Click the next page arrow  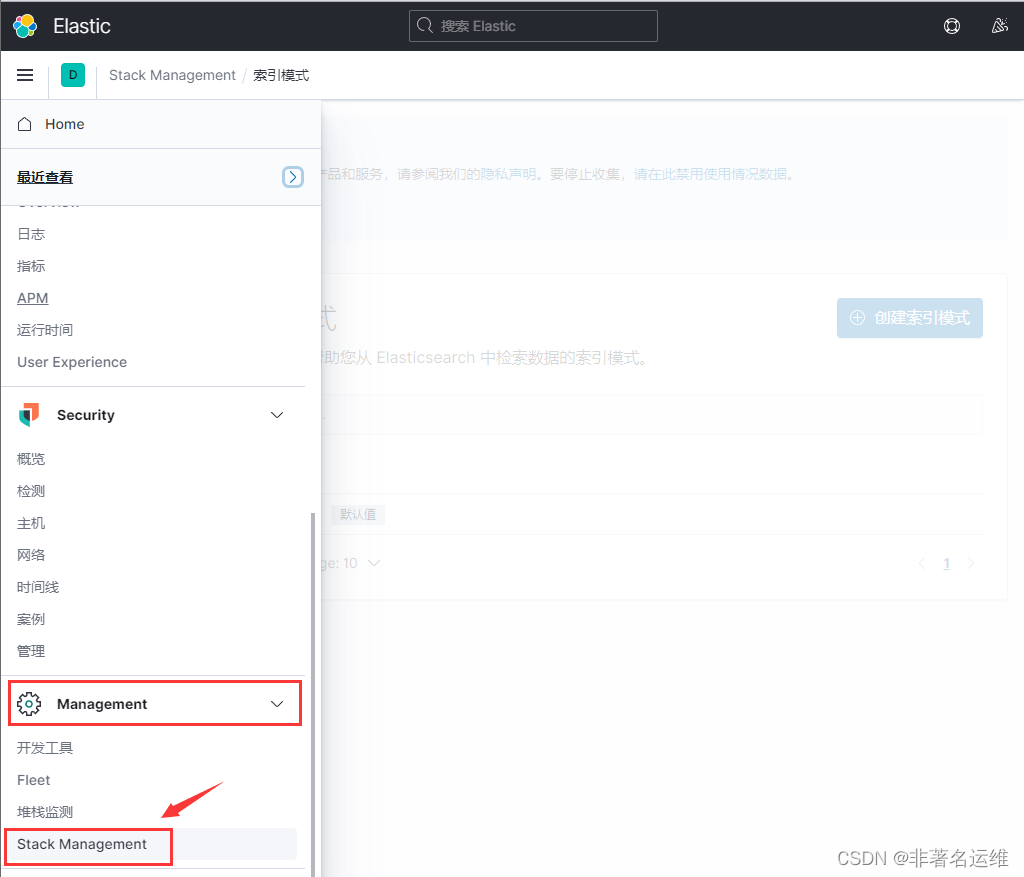[971, 563]
